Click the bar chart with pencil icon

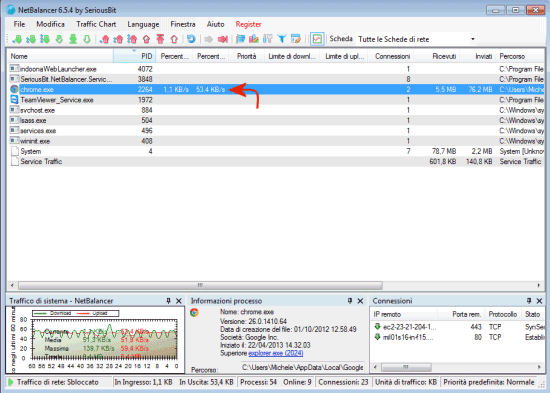point(254,39)
